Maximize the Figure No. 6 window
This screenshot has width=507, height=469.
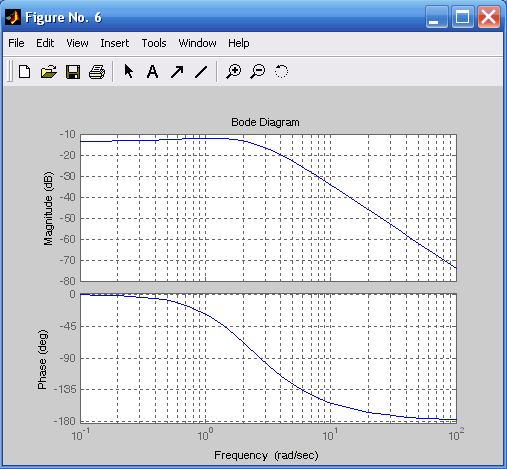pyautogui.click(x=463, y=17)
